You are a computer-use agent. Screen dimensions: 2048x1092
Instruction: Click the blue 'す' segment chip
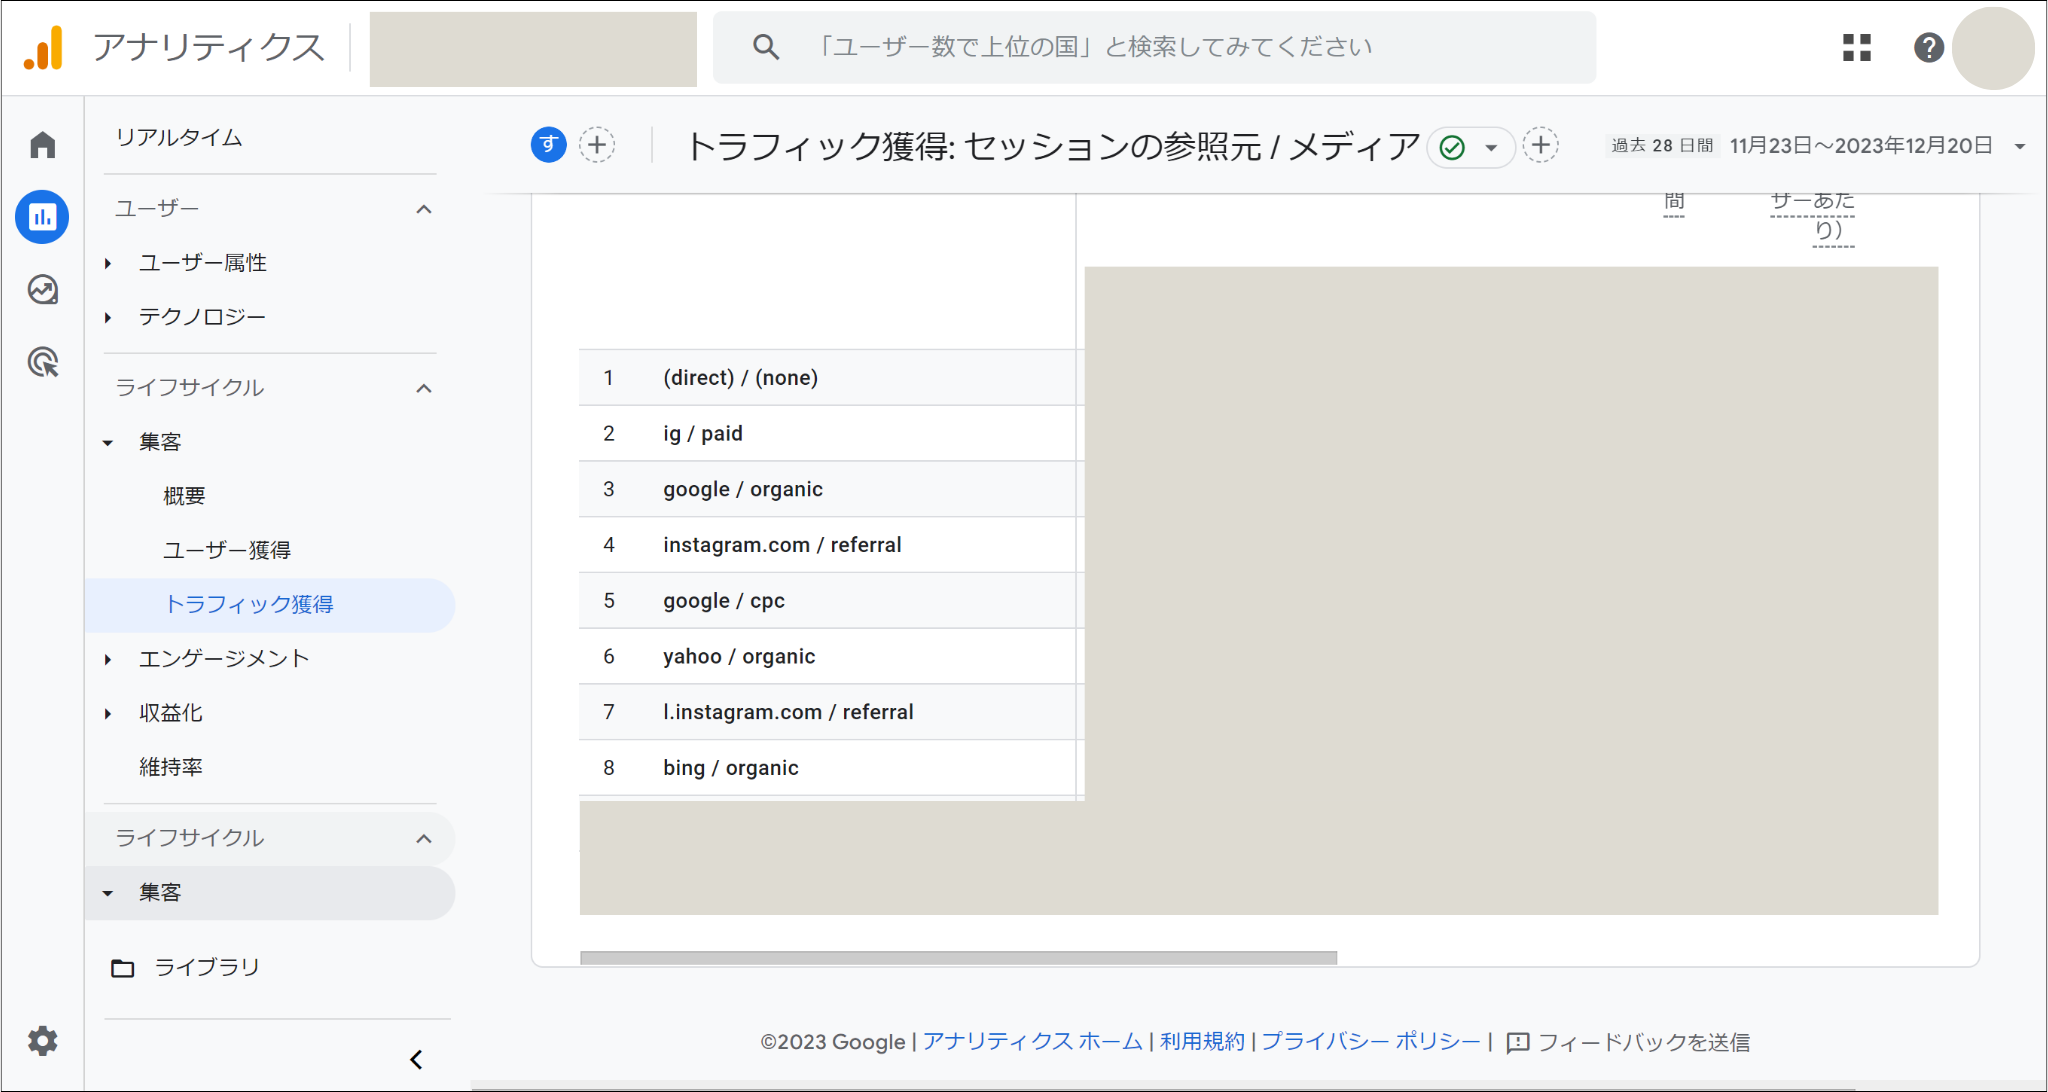[548, 146]
